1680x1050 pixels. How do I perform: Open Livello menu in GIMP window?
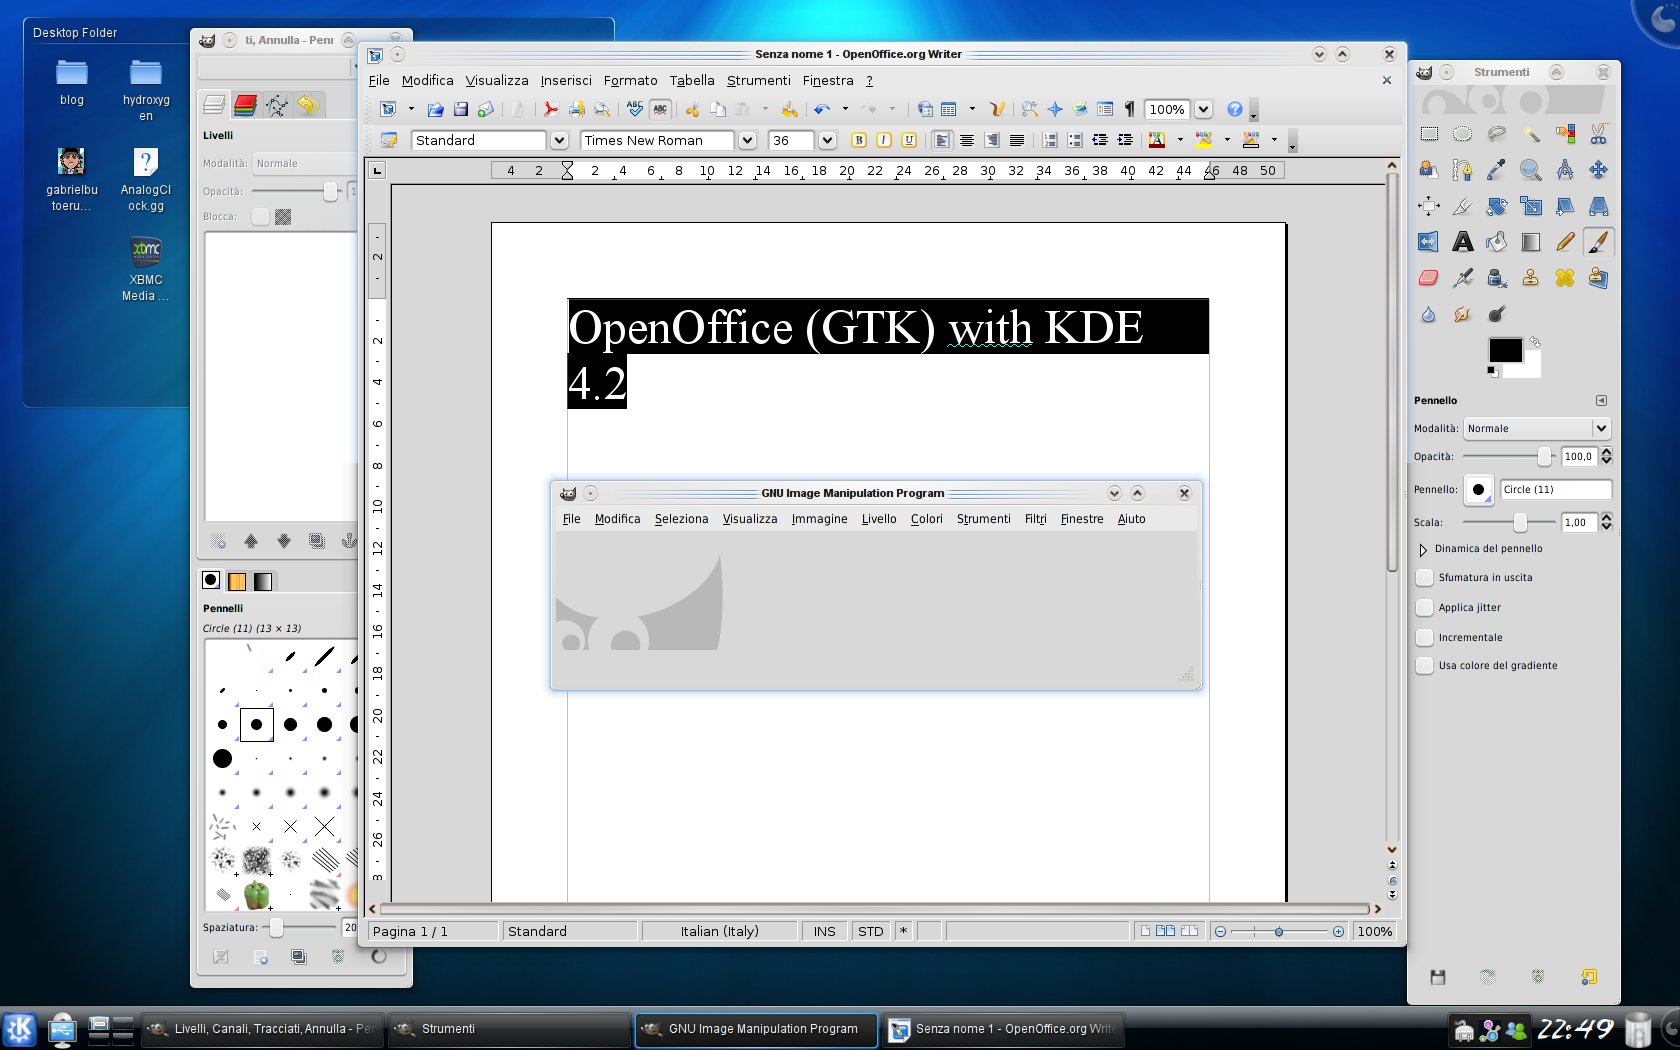point(879,519)
